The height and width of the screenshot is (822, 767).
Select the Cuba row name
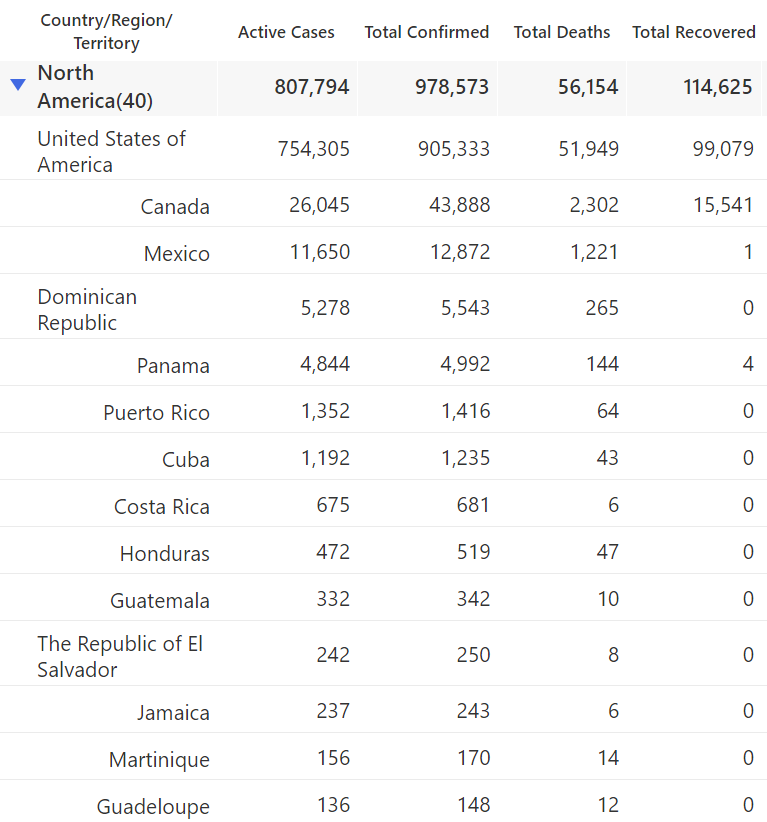(x=186, y=460)
